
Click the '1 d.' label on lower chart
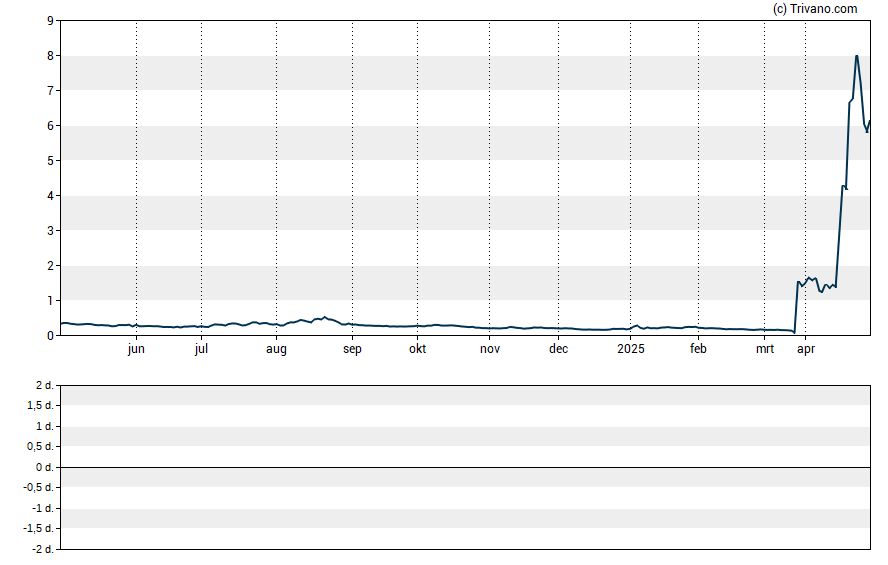[x=44, y=426]
